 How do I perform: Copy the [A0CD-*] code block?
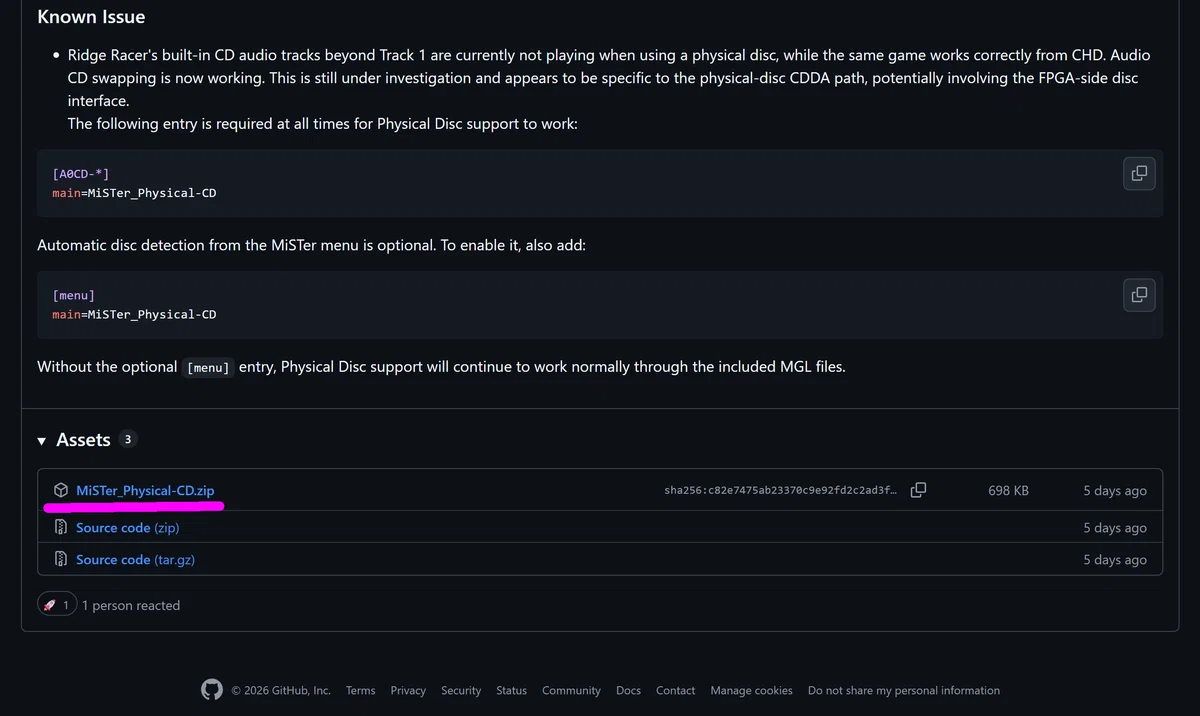(1139, 173)
